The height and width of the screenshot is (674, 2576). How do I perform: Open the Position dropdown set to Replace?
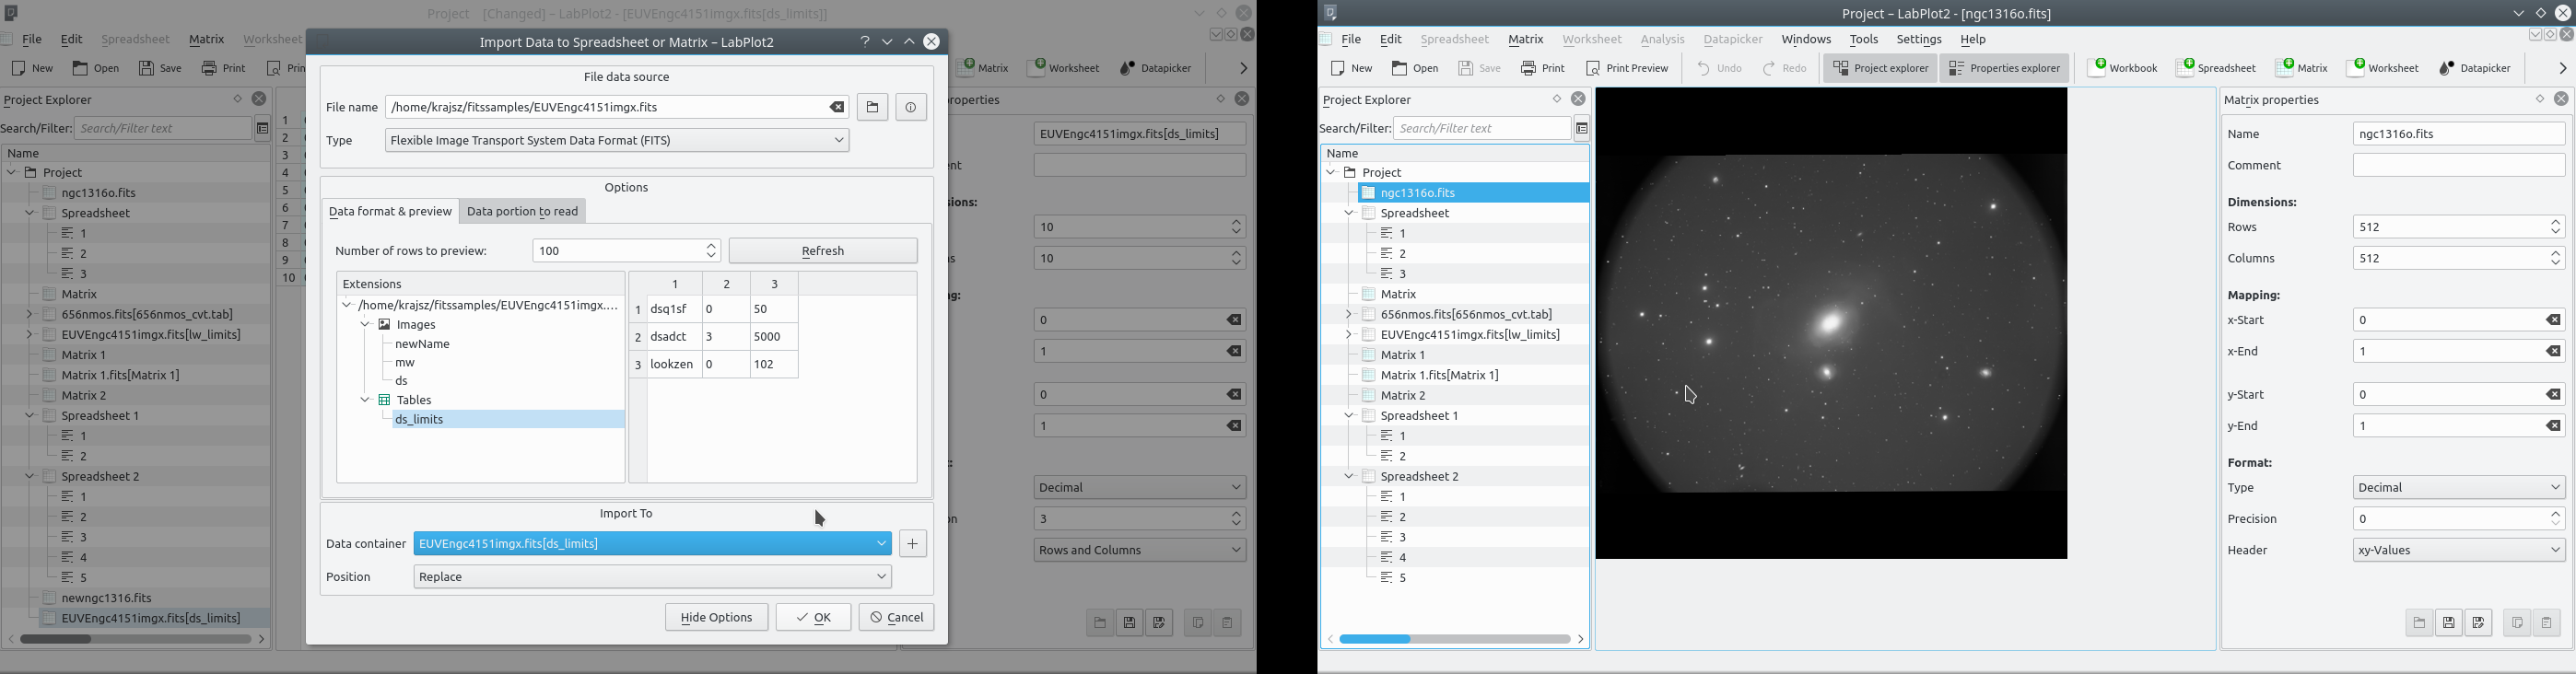(x=652, y=577)
